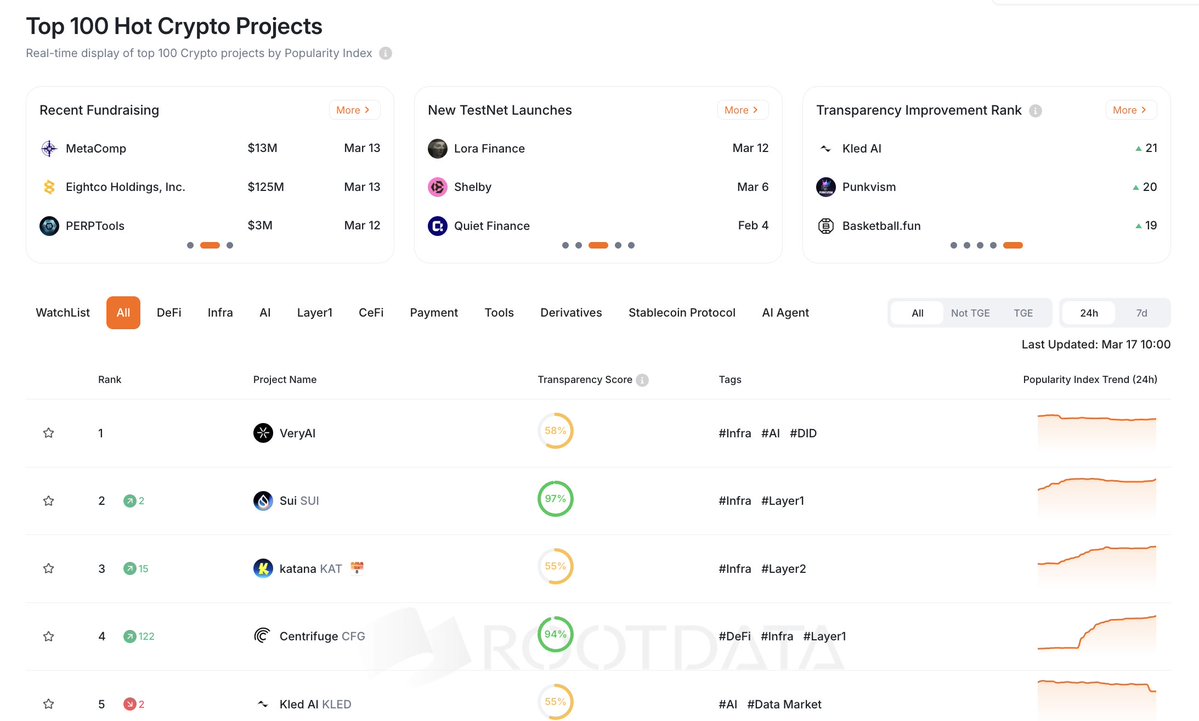Image resolution: width=1199 pixels, height=721 pixels.
Task: Click Centrifuge's 94% transparency score ring
Action: coord(555,634)
